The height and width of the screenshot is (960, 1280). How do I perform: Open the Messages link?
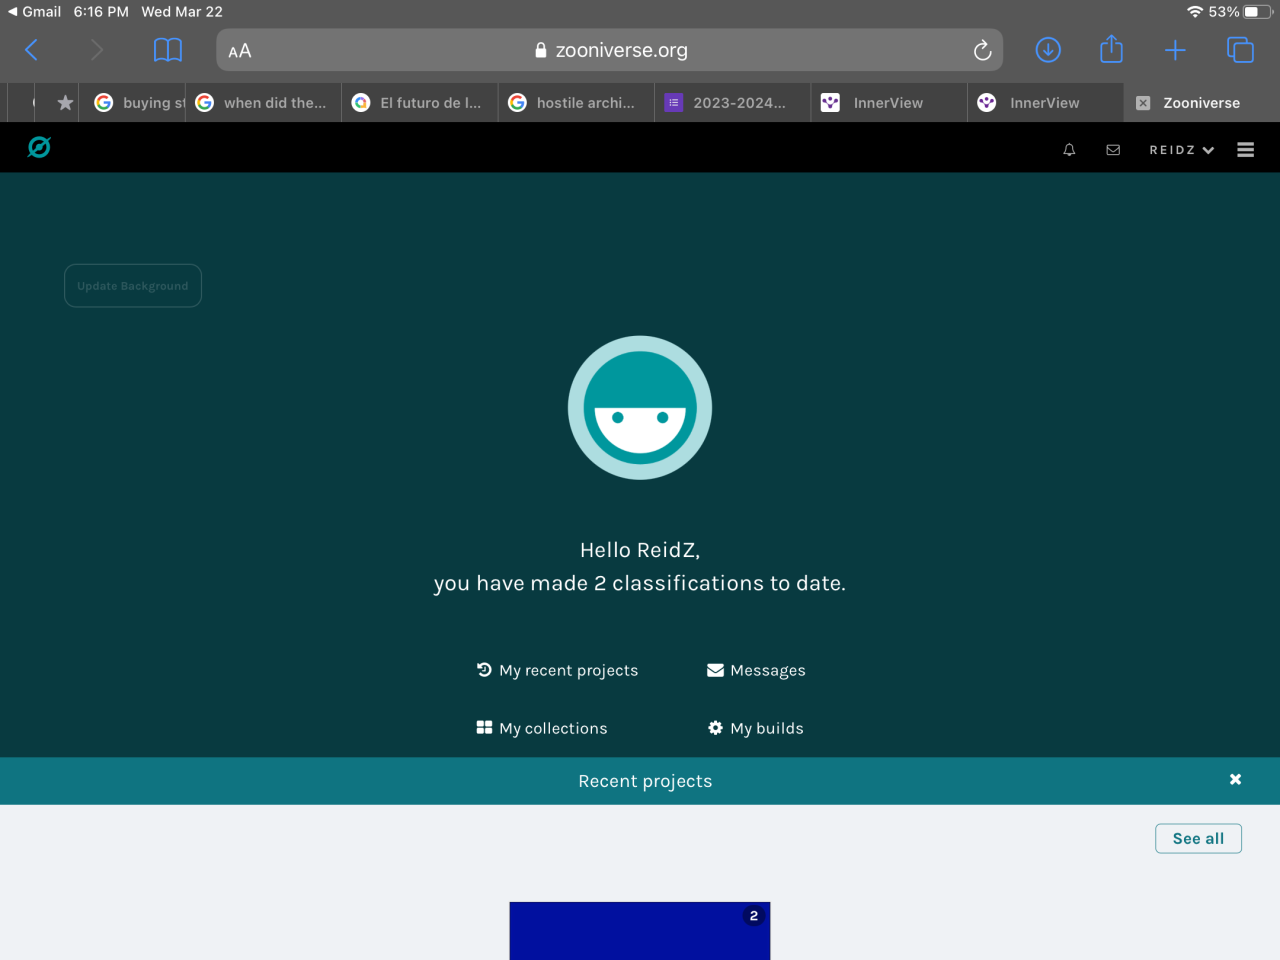[x=756, y=670]
